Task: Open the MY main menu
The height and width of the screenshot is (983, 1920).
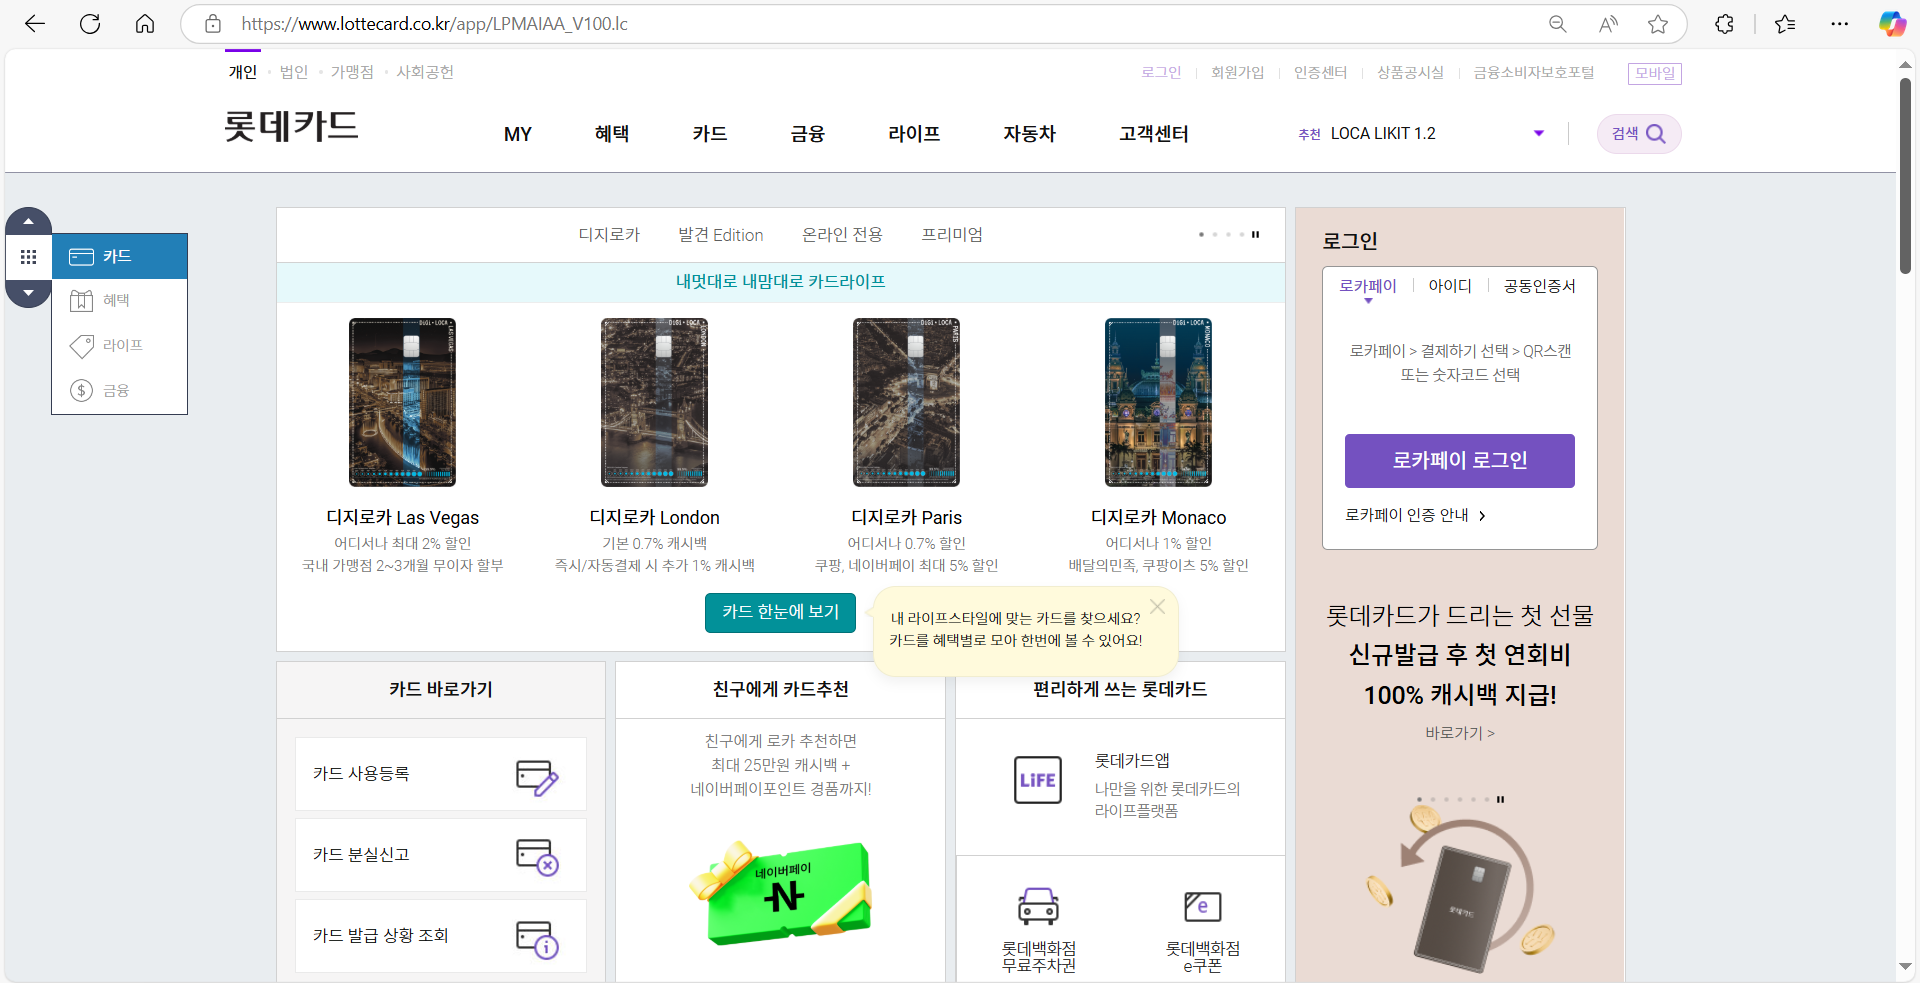Action: 518,134
